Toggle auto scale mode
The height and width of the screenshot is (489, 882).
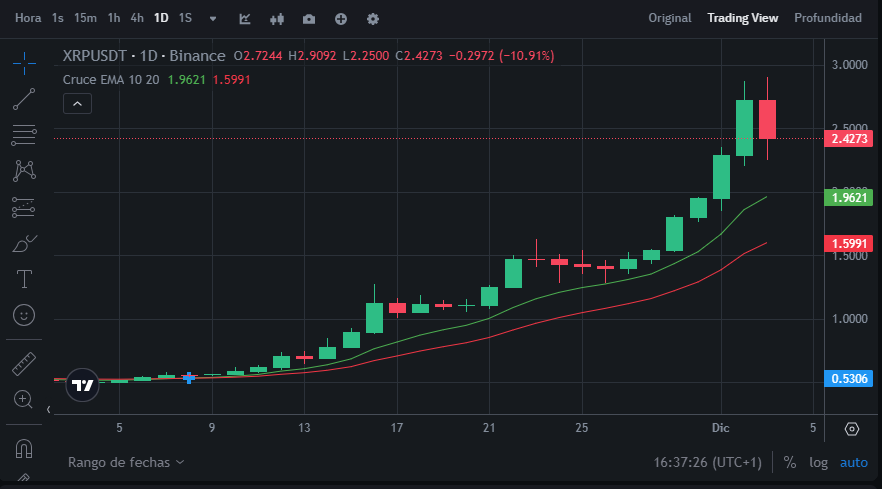853,463
